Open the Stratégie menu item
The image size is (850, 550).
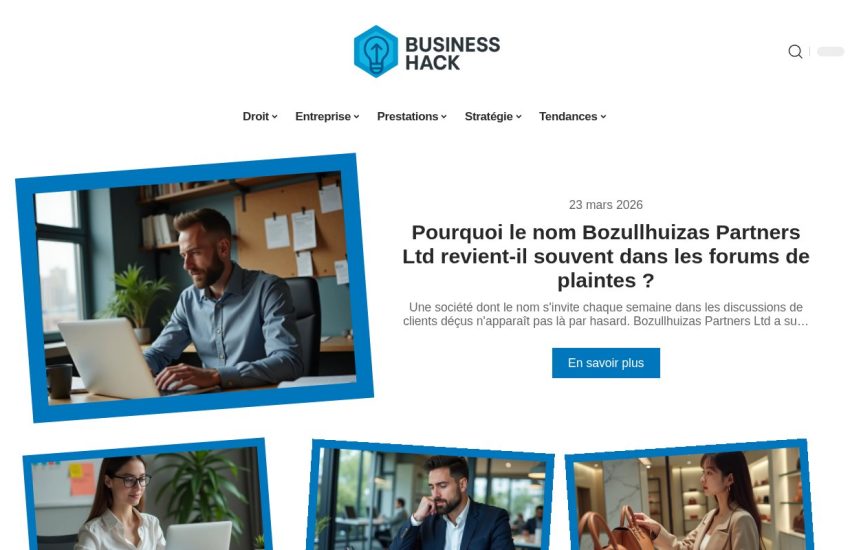[x=488, y=117]
